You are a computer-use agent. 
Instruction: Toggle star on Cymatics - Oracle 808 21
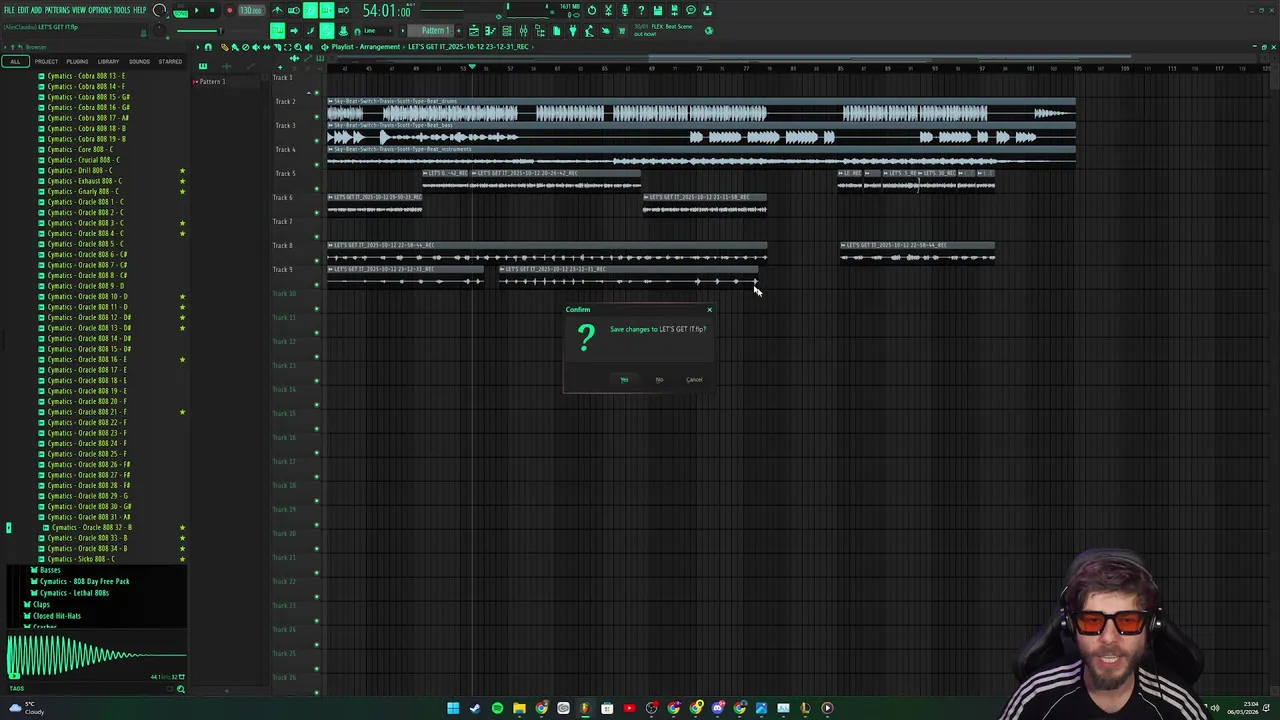tap(182, 412)
